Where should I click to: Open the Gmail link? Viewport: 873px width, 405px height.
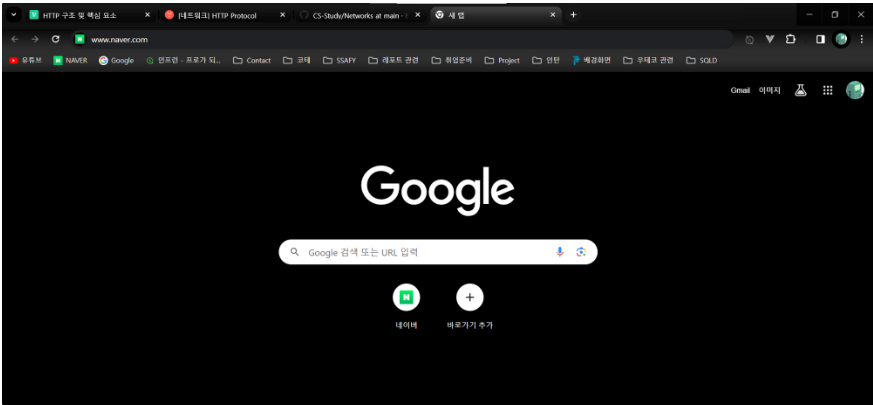click(x=740, y=90)
